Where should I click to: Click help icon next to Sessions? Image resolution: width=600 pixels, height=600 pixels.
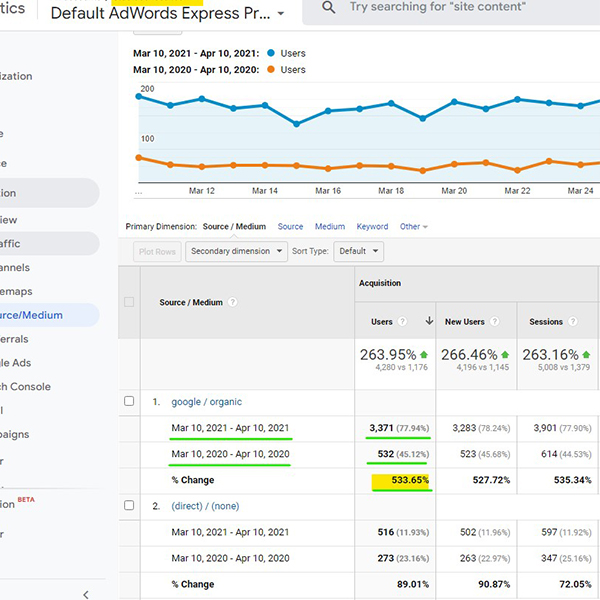(572, 321)
